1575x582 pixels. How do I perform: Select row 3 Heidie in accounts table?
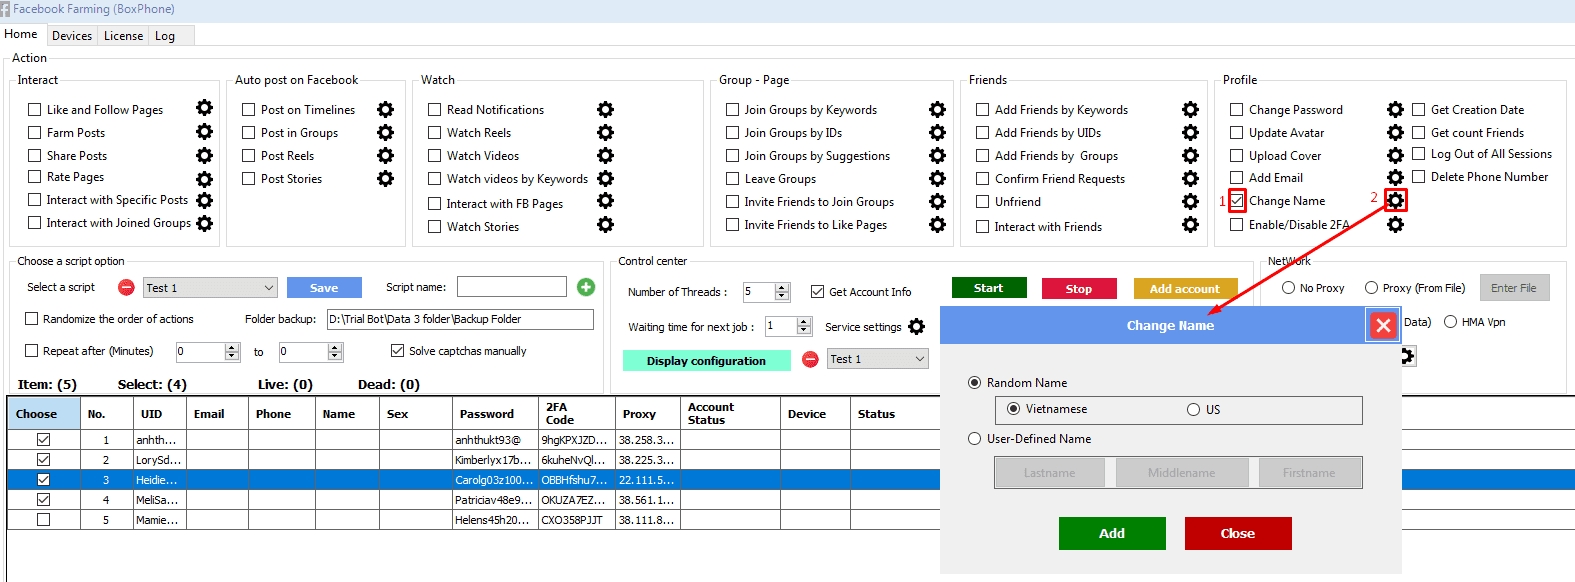coord(474,479)
